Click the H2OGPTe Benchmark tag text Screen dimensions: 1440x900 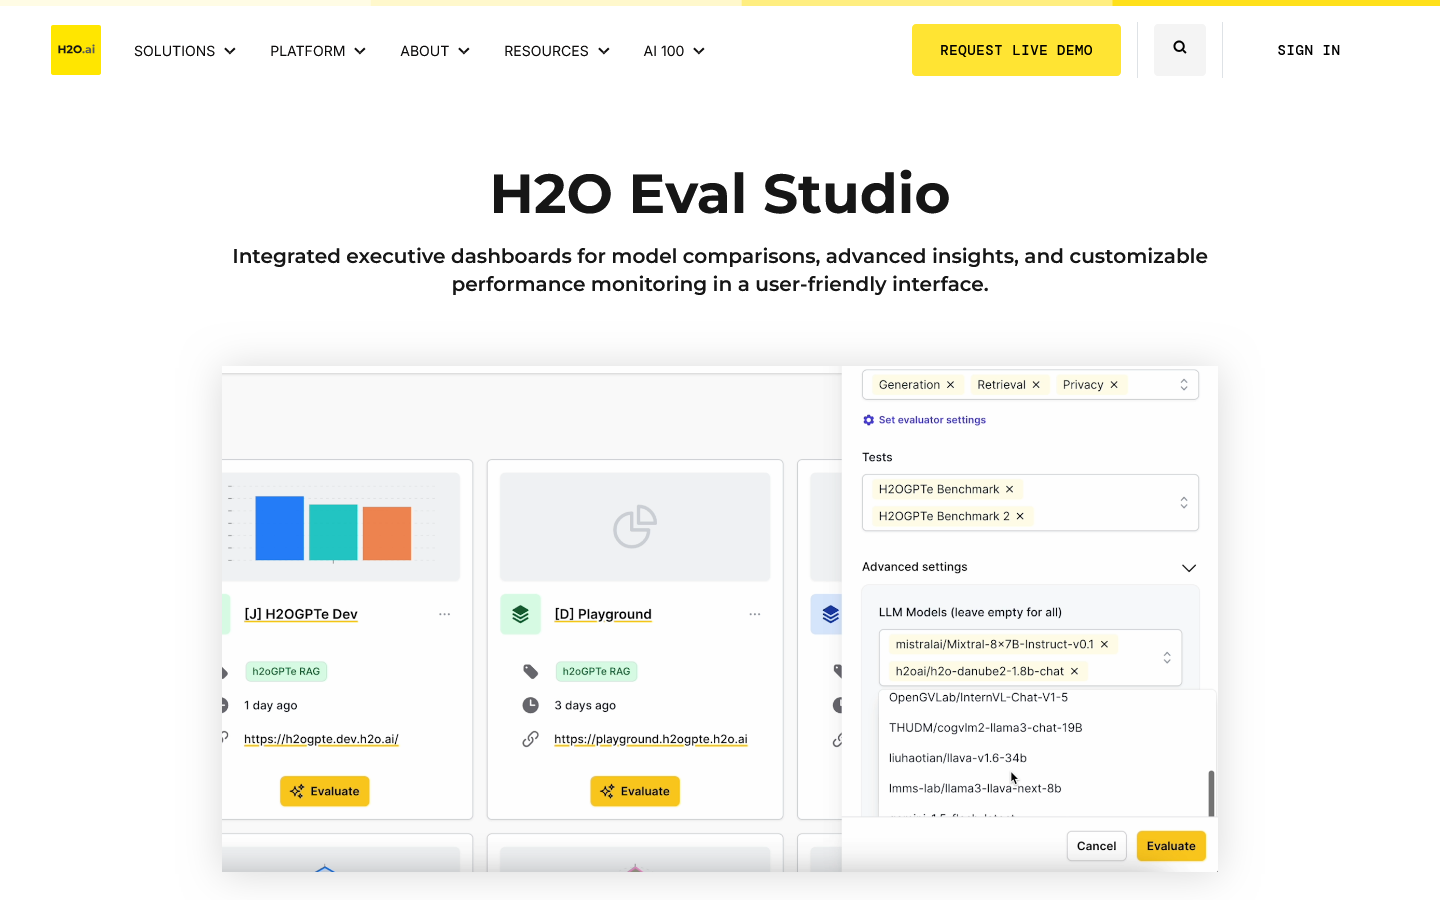939,489
